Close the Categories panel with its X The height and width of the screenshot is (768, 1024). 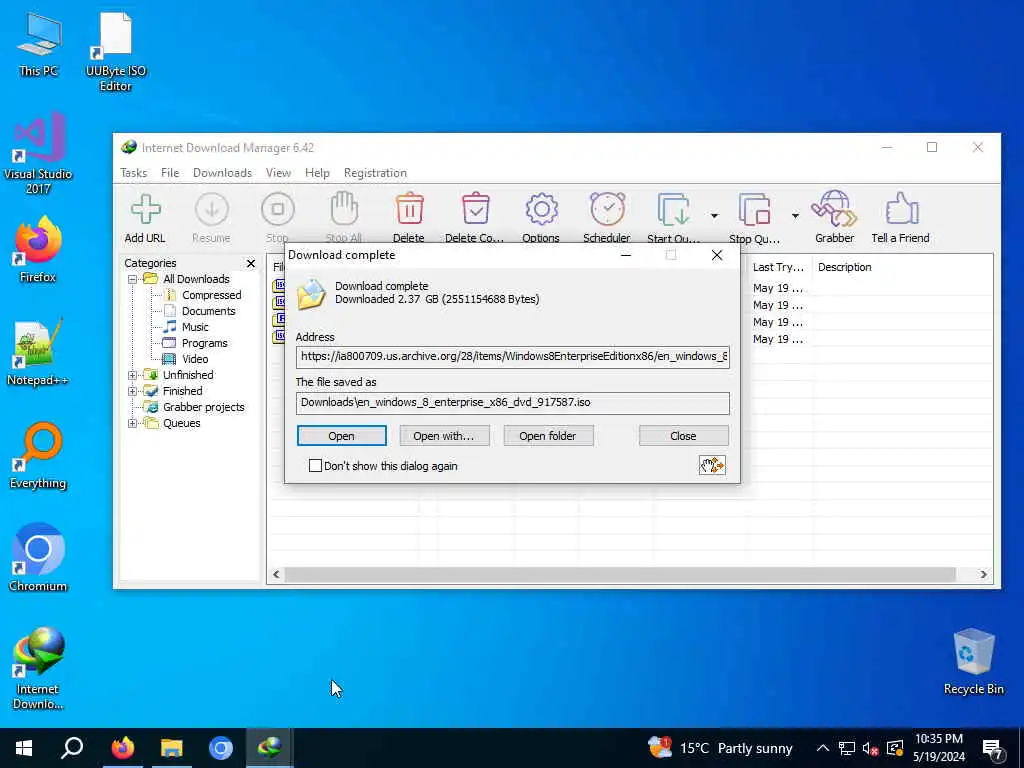(251, 263)
